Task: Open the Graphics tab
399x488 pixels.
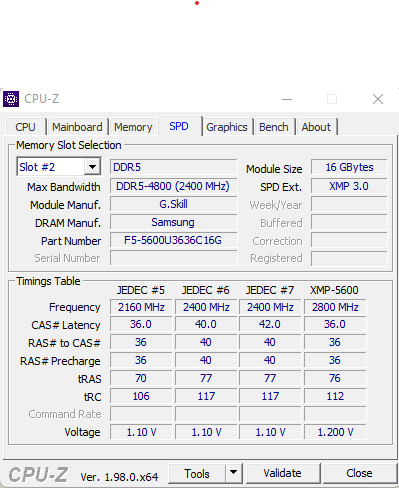Action: (227, 127)
